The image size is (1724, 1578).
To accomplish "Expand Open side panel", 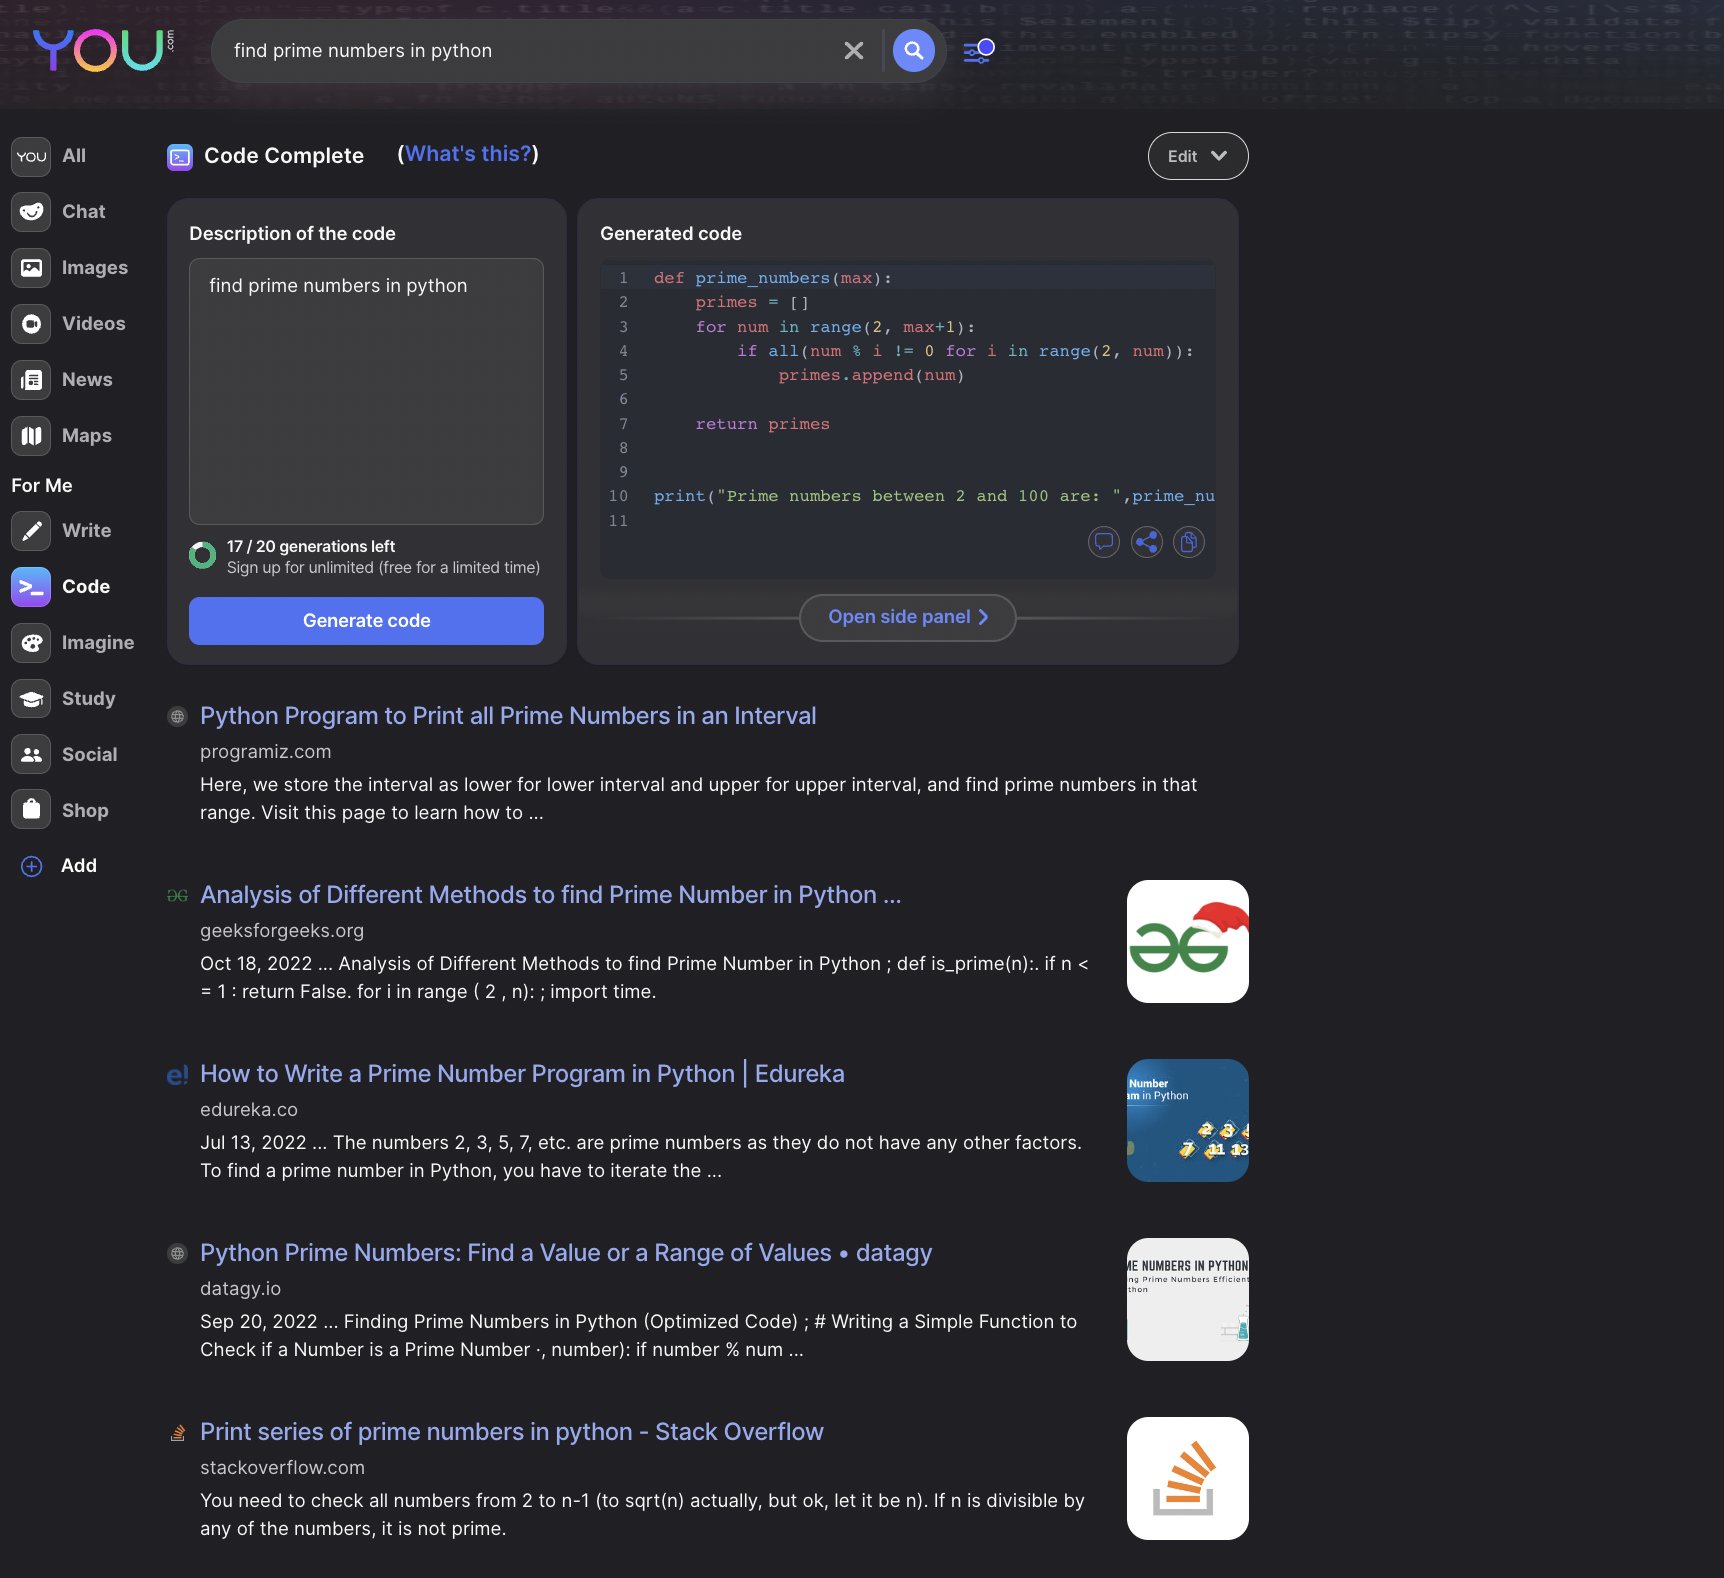I will (908, 617).
